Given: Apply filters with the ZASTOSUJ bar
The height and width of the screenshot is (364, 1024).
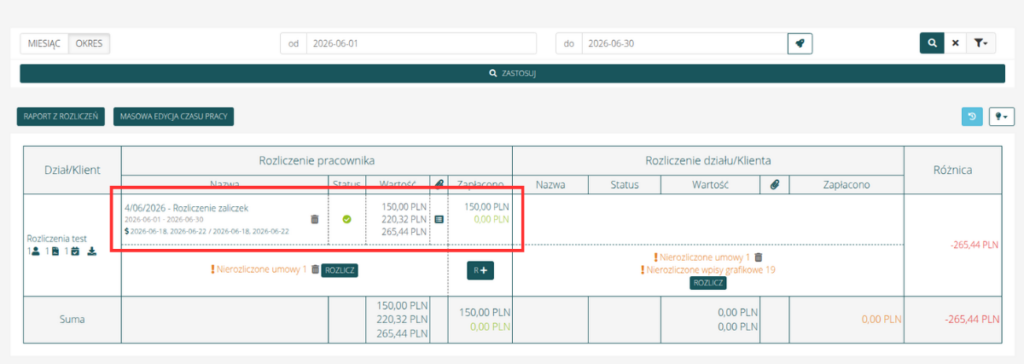Looking at the screenshot, I should coord(512,74).
